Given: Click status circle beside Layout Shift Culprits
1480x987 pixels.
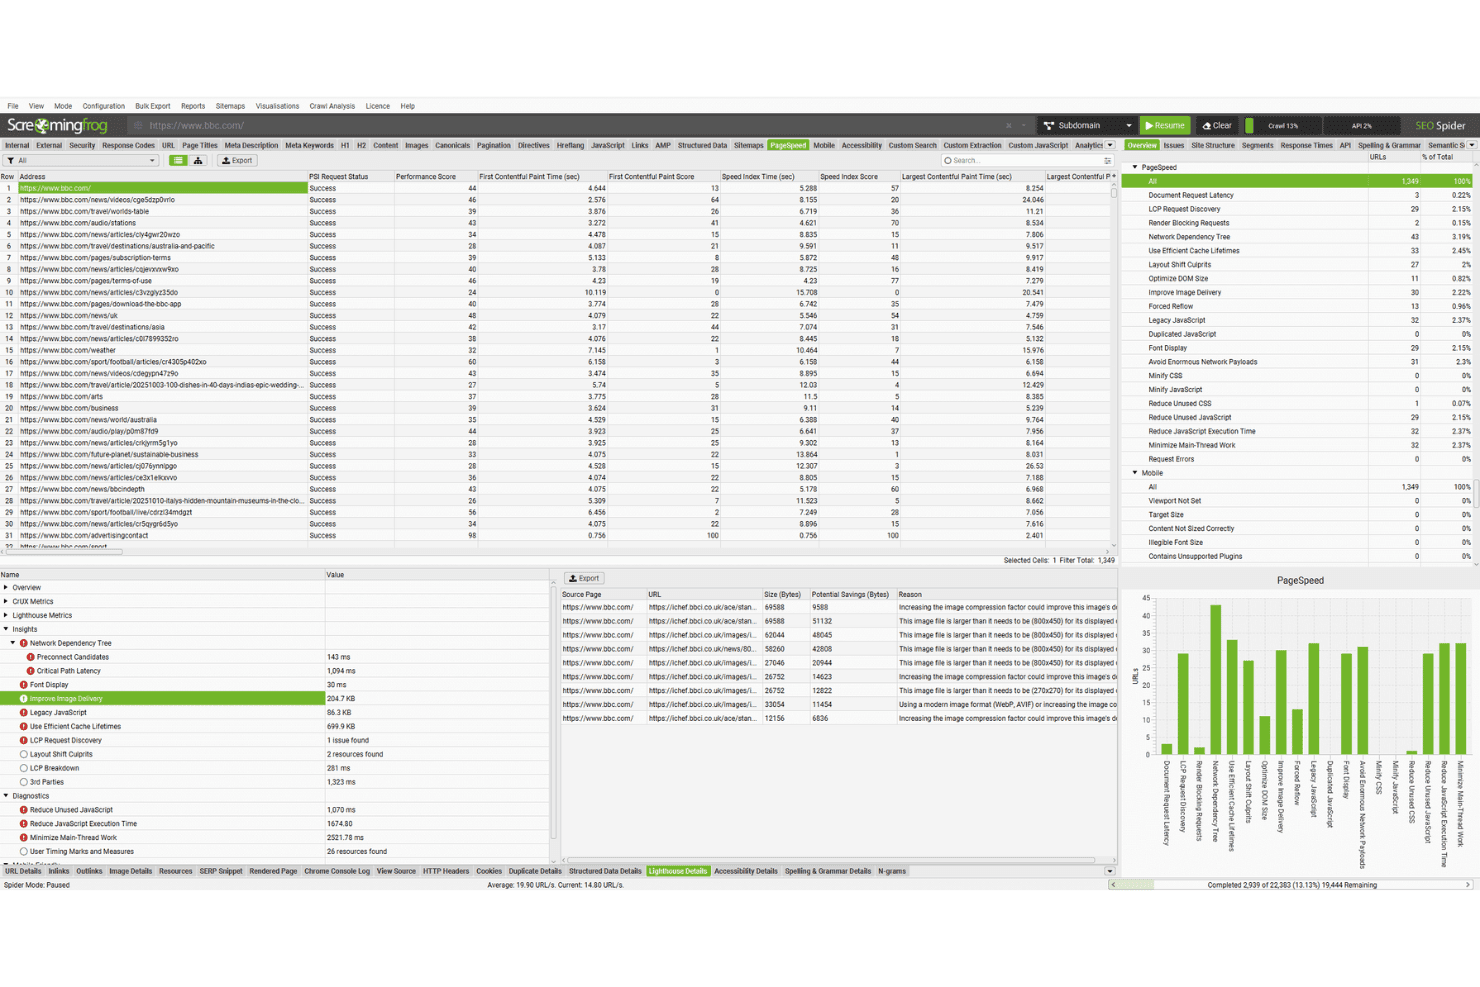Looking at the screenshot, I should (x=24, y=754).
